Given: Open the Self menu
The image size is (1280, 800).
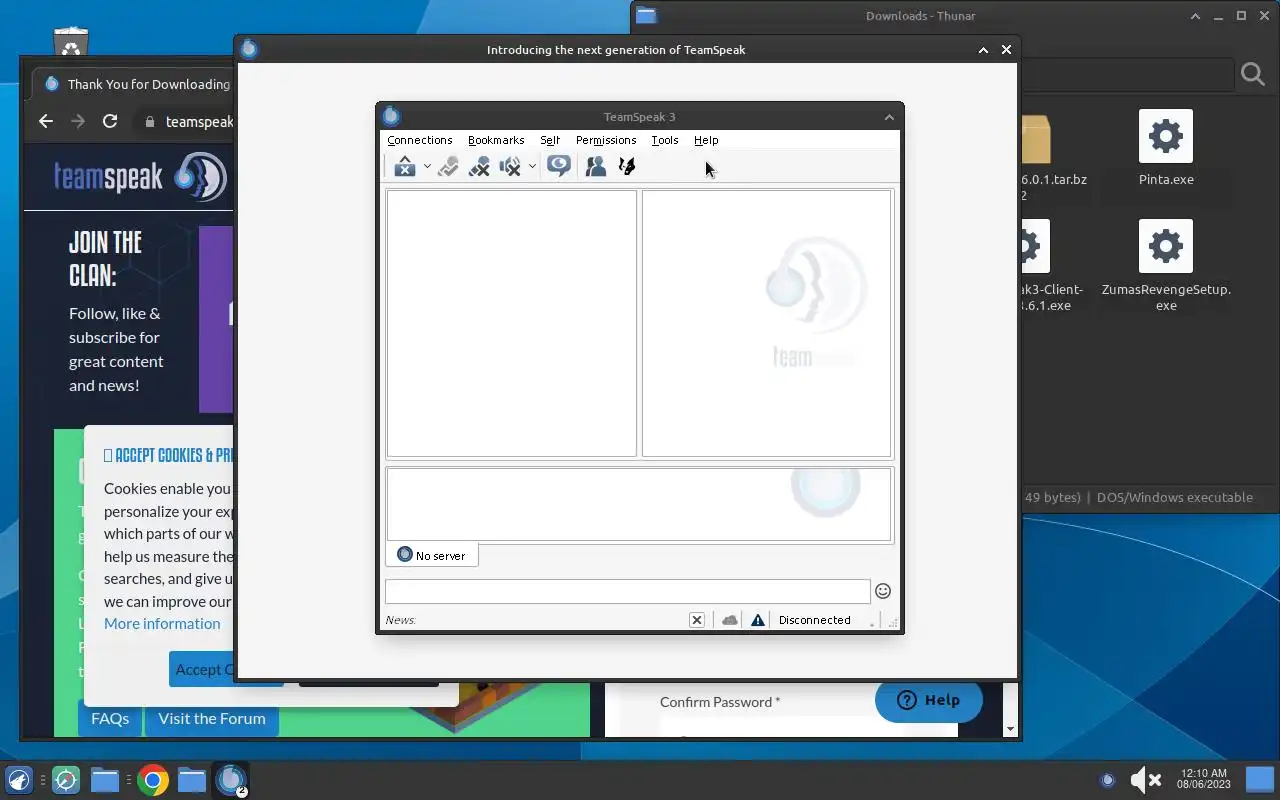Looking at the screenshot, I should [550, 140].
